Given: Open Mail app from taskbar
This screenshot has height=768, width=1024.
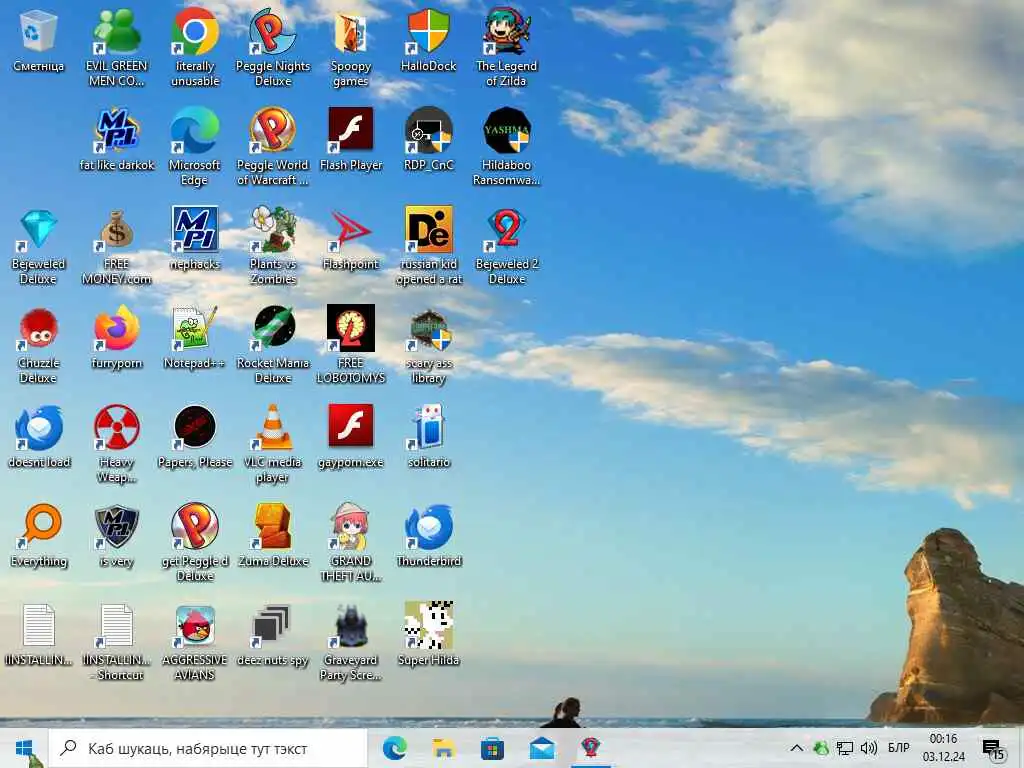Looking at the screenshot, I should (541, 748).
